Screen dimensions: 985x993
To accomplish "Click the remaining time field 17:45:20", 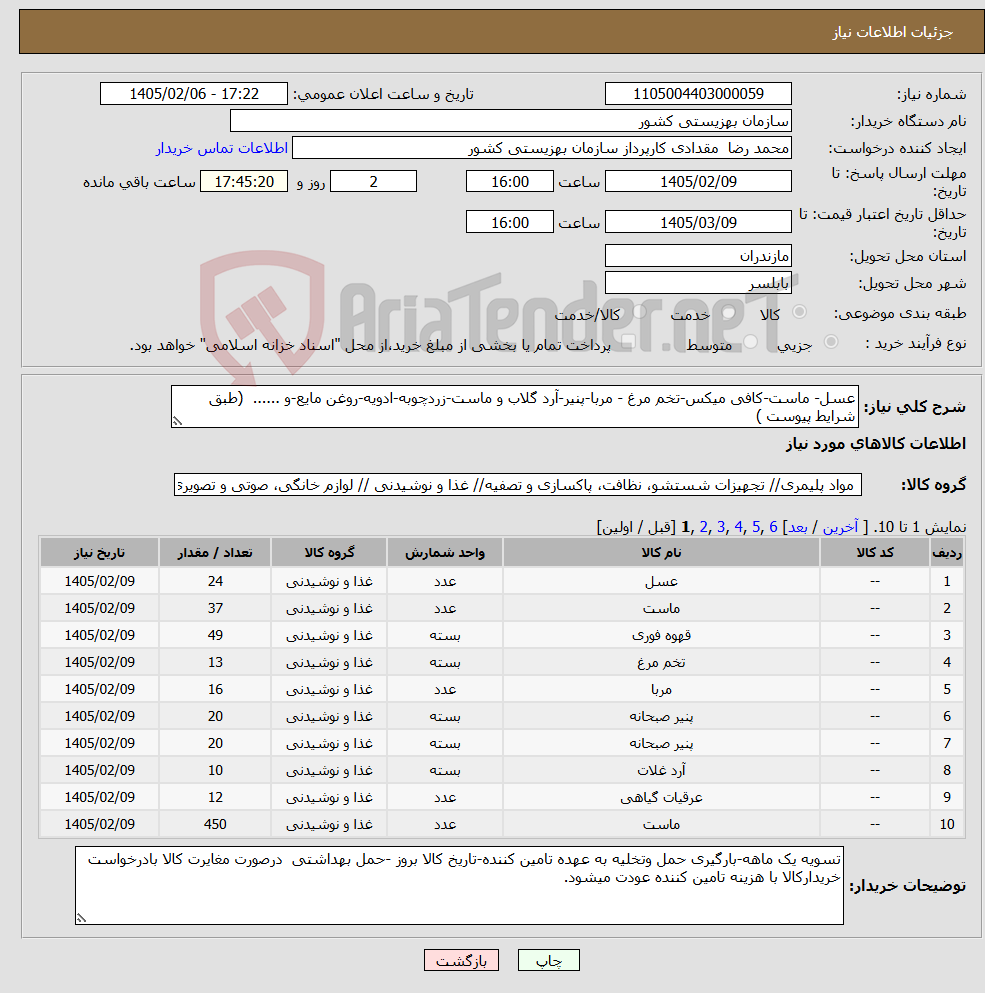I will tap(244, 181).
